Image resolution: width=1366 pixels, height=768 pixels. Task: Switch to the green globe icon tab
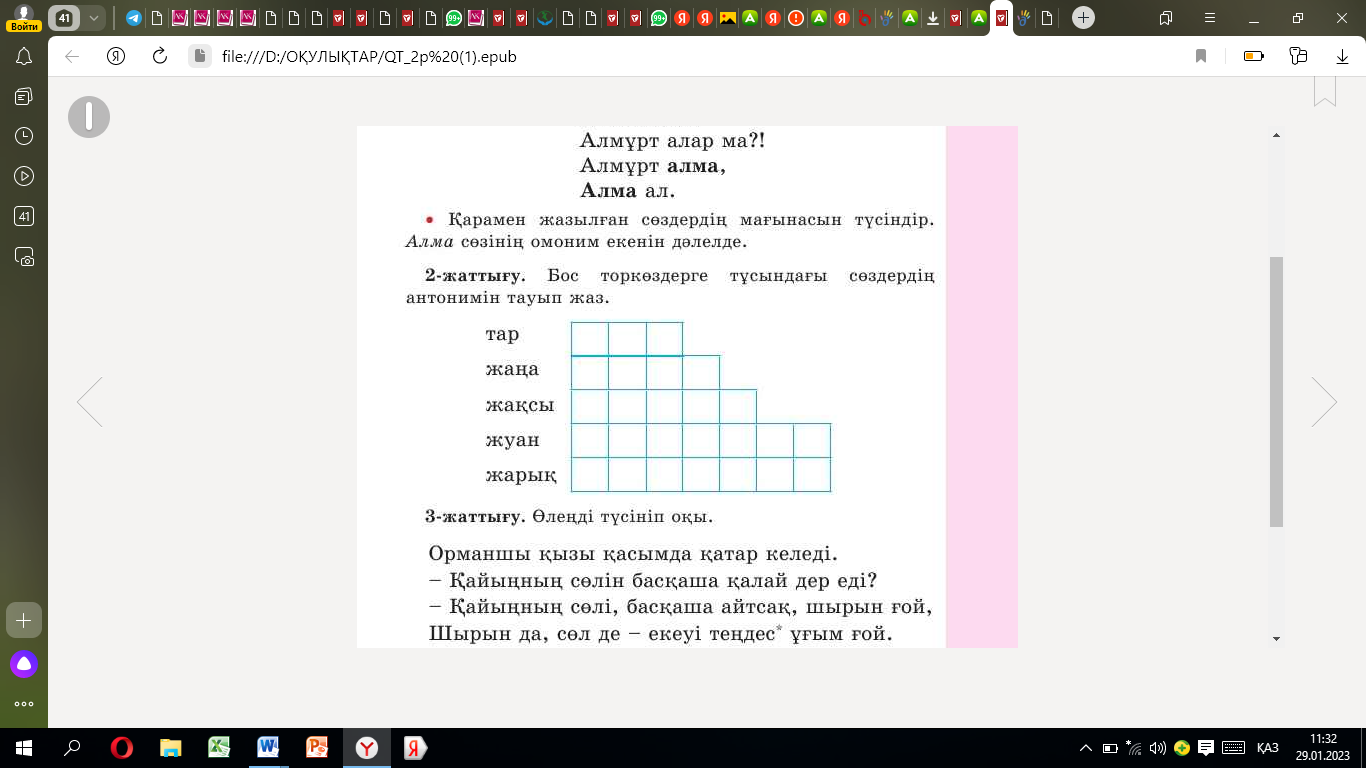click(x=544, y=18)
